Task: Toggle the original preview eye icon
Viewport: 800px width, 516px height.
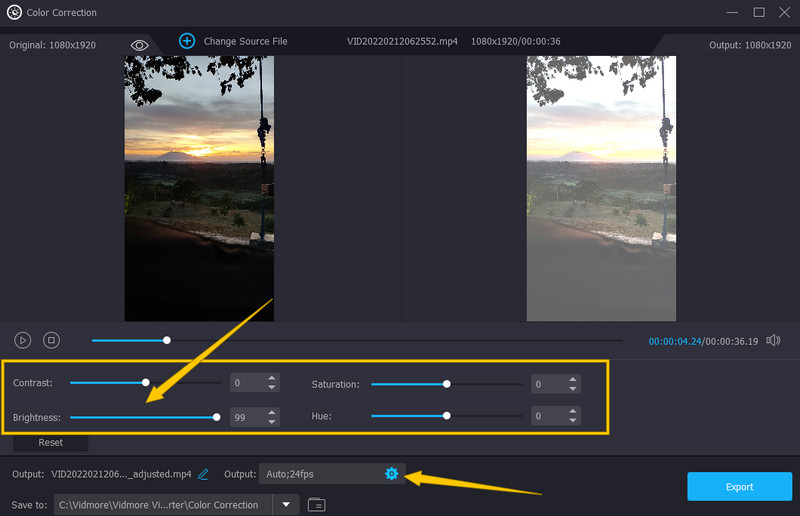Action: point(139,45)
